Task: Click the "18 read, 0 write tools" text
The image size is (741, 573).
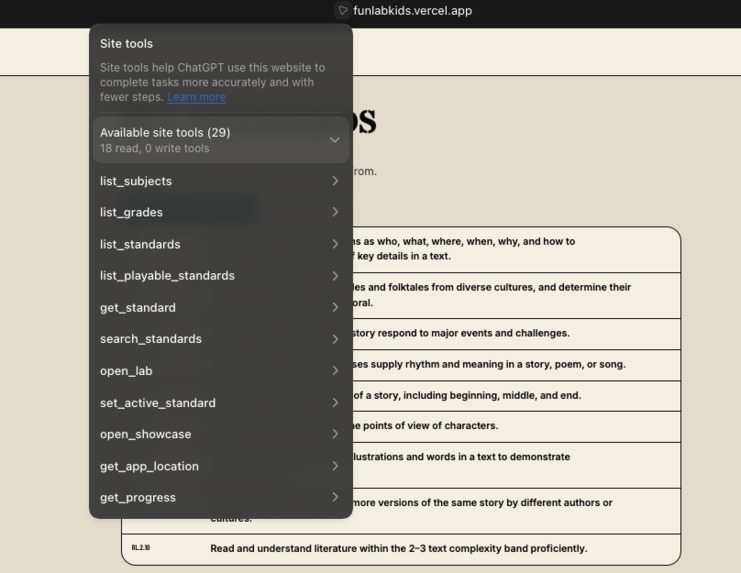Action: pos(155,148)
